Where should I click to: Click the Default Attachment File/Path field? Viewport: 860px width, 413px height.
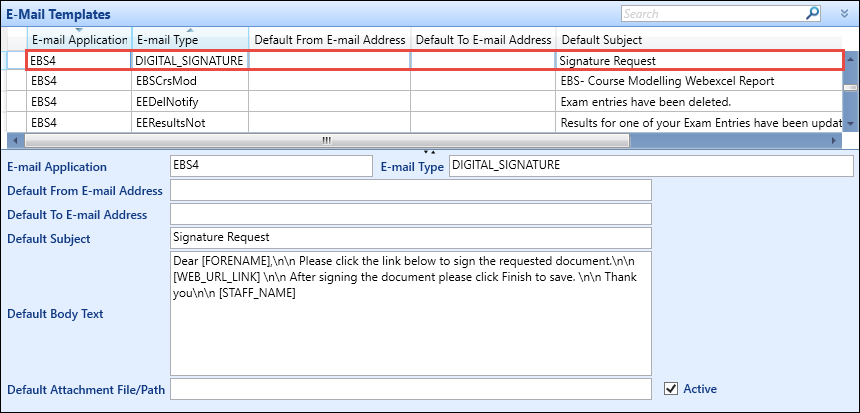click(411, 389)
